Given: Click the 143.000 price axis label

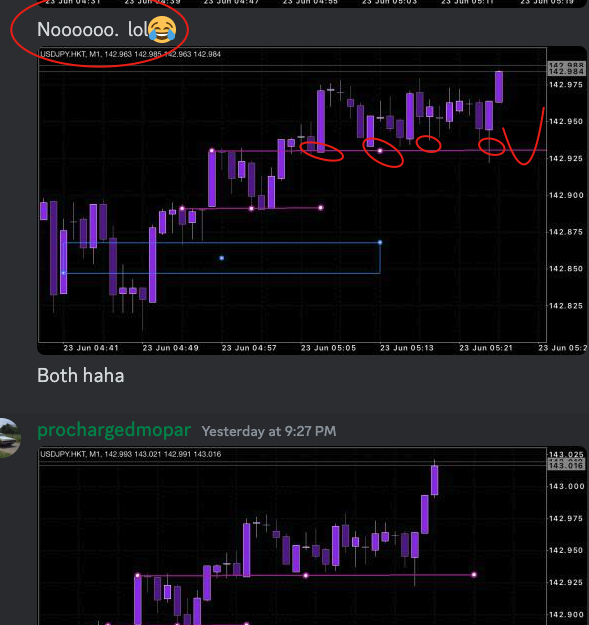Looking at the screenshot, I should (567, 486).
